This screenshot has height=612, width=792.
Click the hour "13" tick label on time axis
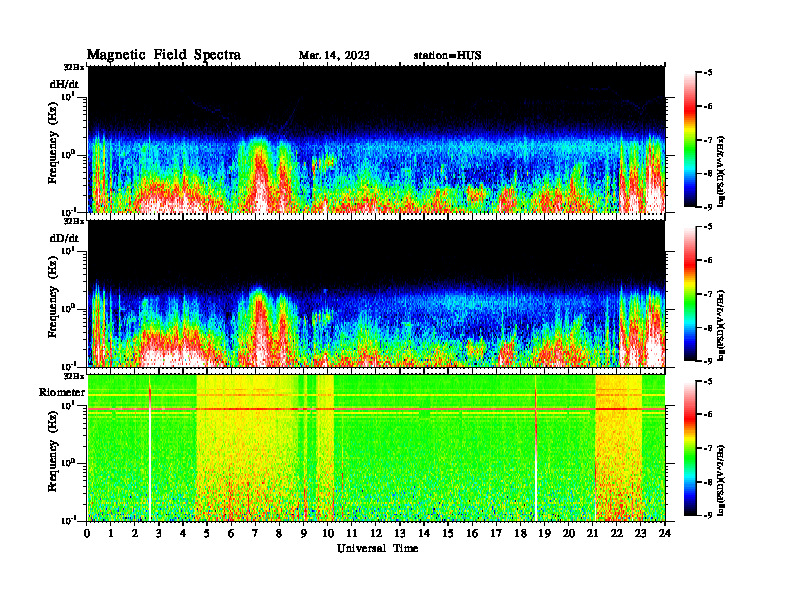click(400, 533)
